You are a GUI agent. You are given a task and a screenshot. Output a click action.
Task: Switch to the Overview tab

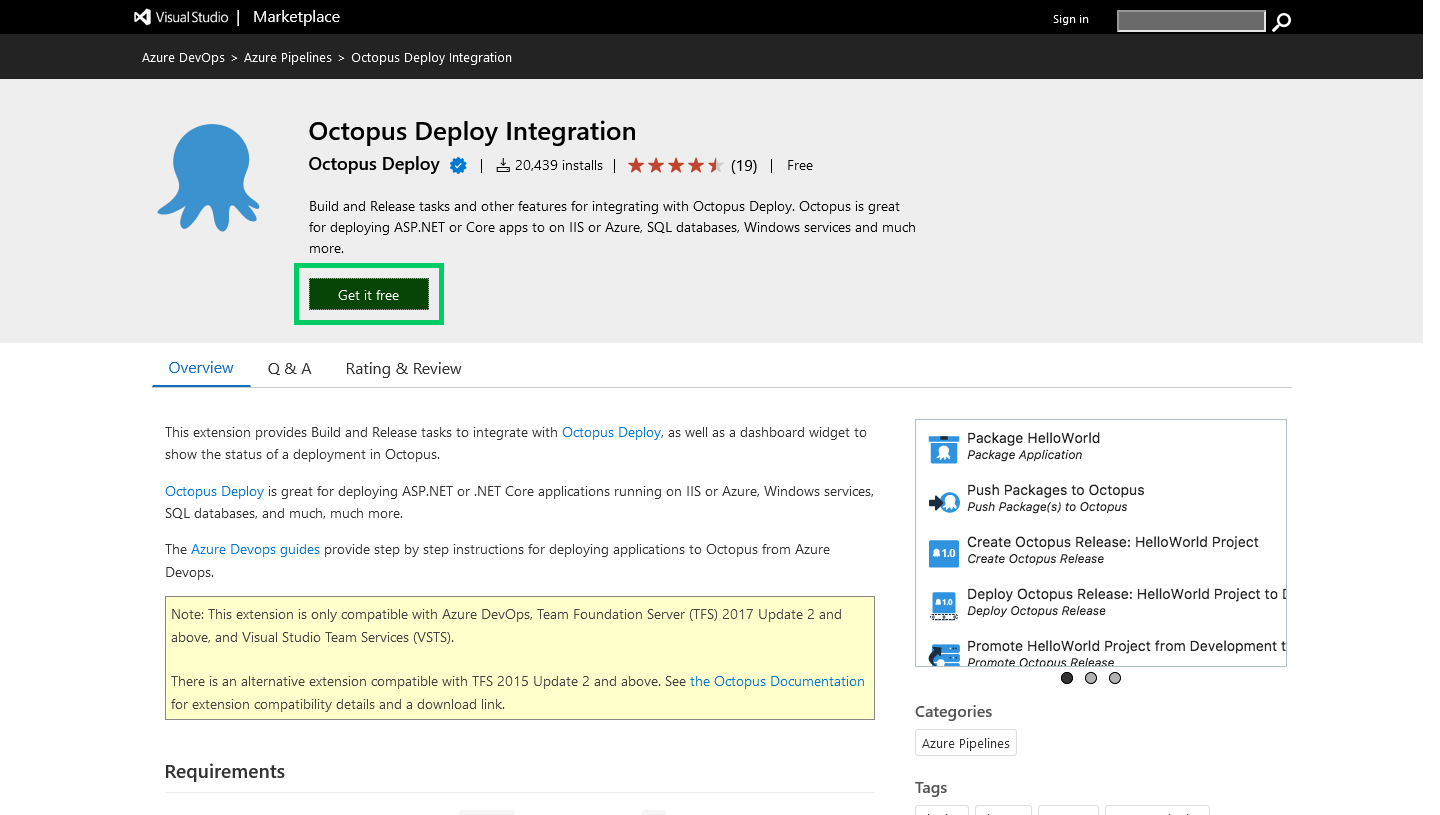click(201, 368)
